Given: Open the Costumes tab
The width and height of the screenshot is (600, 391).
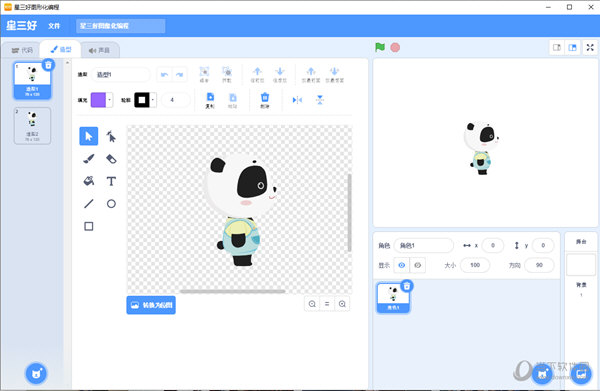Looking at the screenshot, I should 60,49.
